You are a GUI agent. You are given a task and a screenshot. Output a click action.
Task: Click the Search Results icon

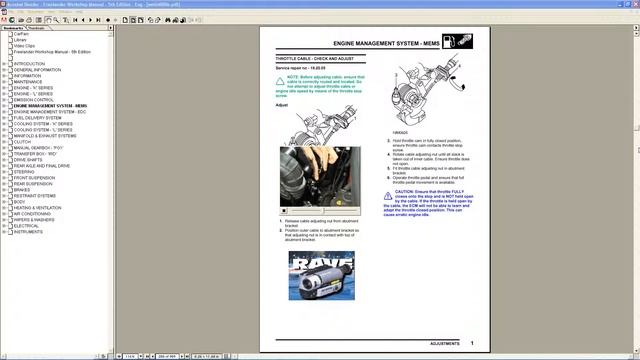[183, 20]
